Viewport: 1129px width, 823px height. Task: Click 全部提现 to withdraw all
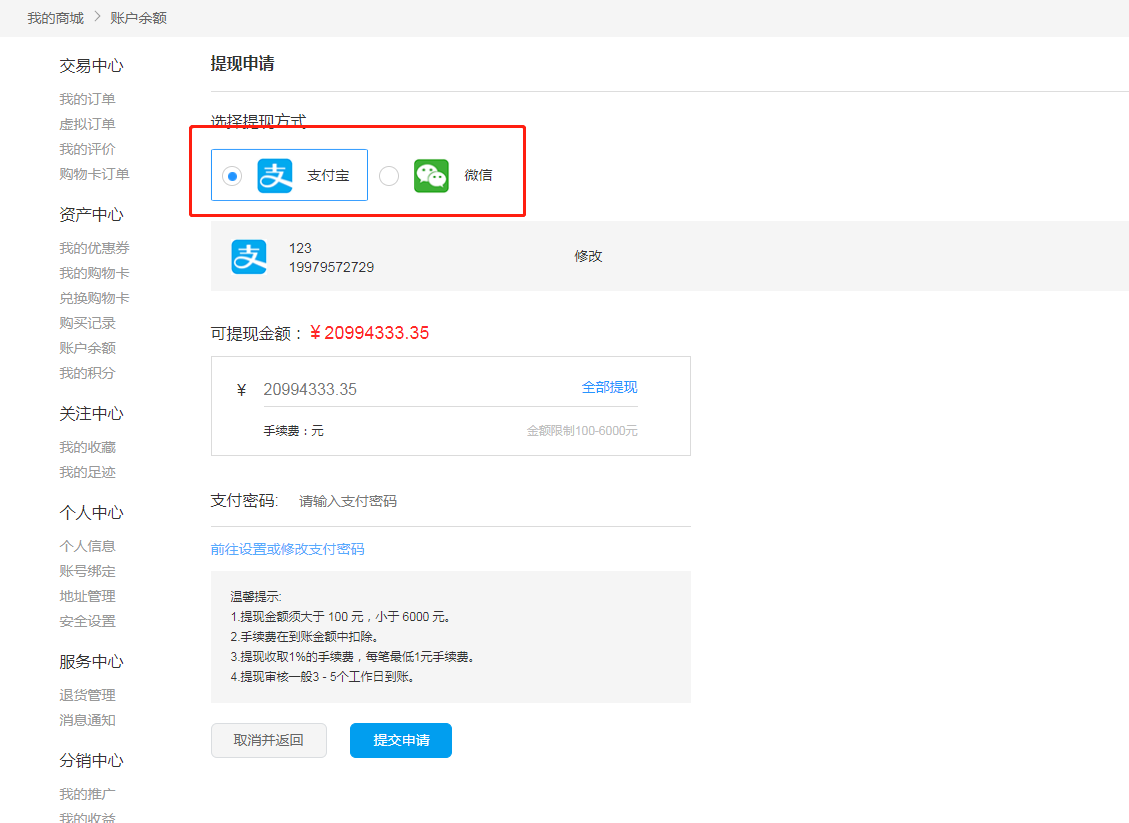(x=609, y=388)
